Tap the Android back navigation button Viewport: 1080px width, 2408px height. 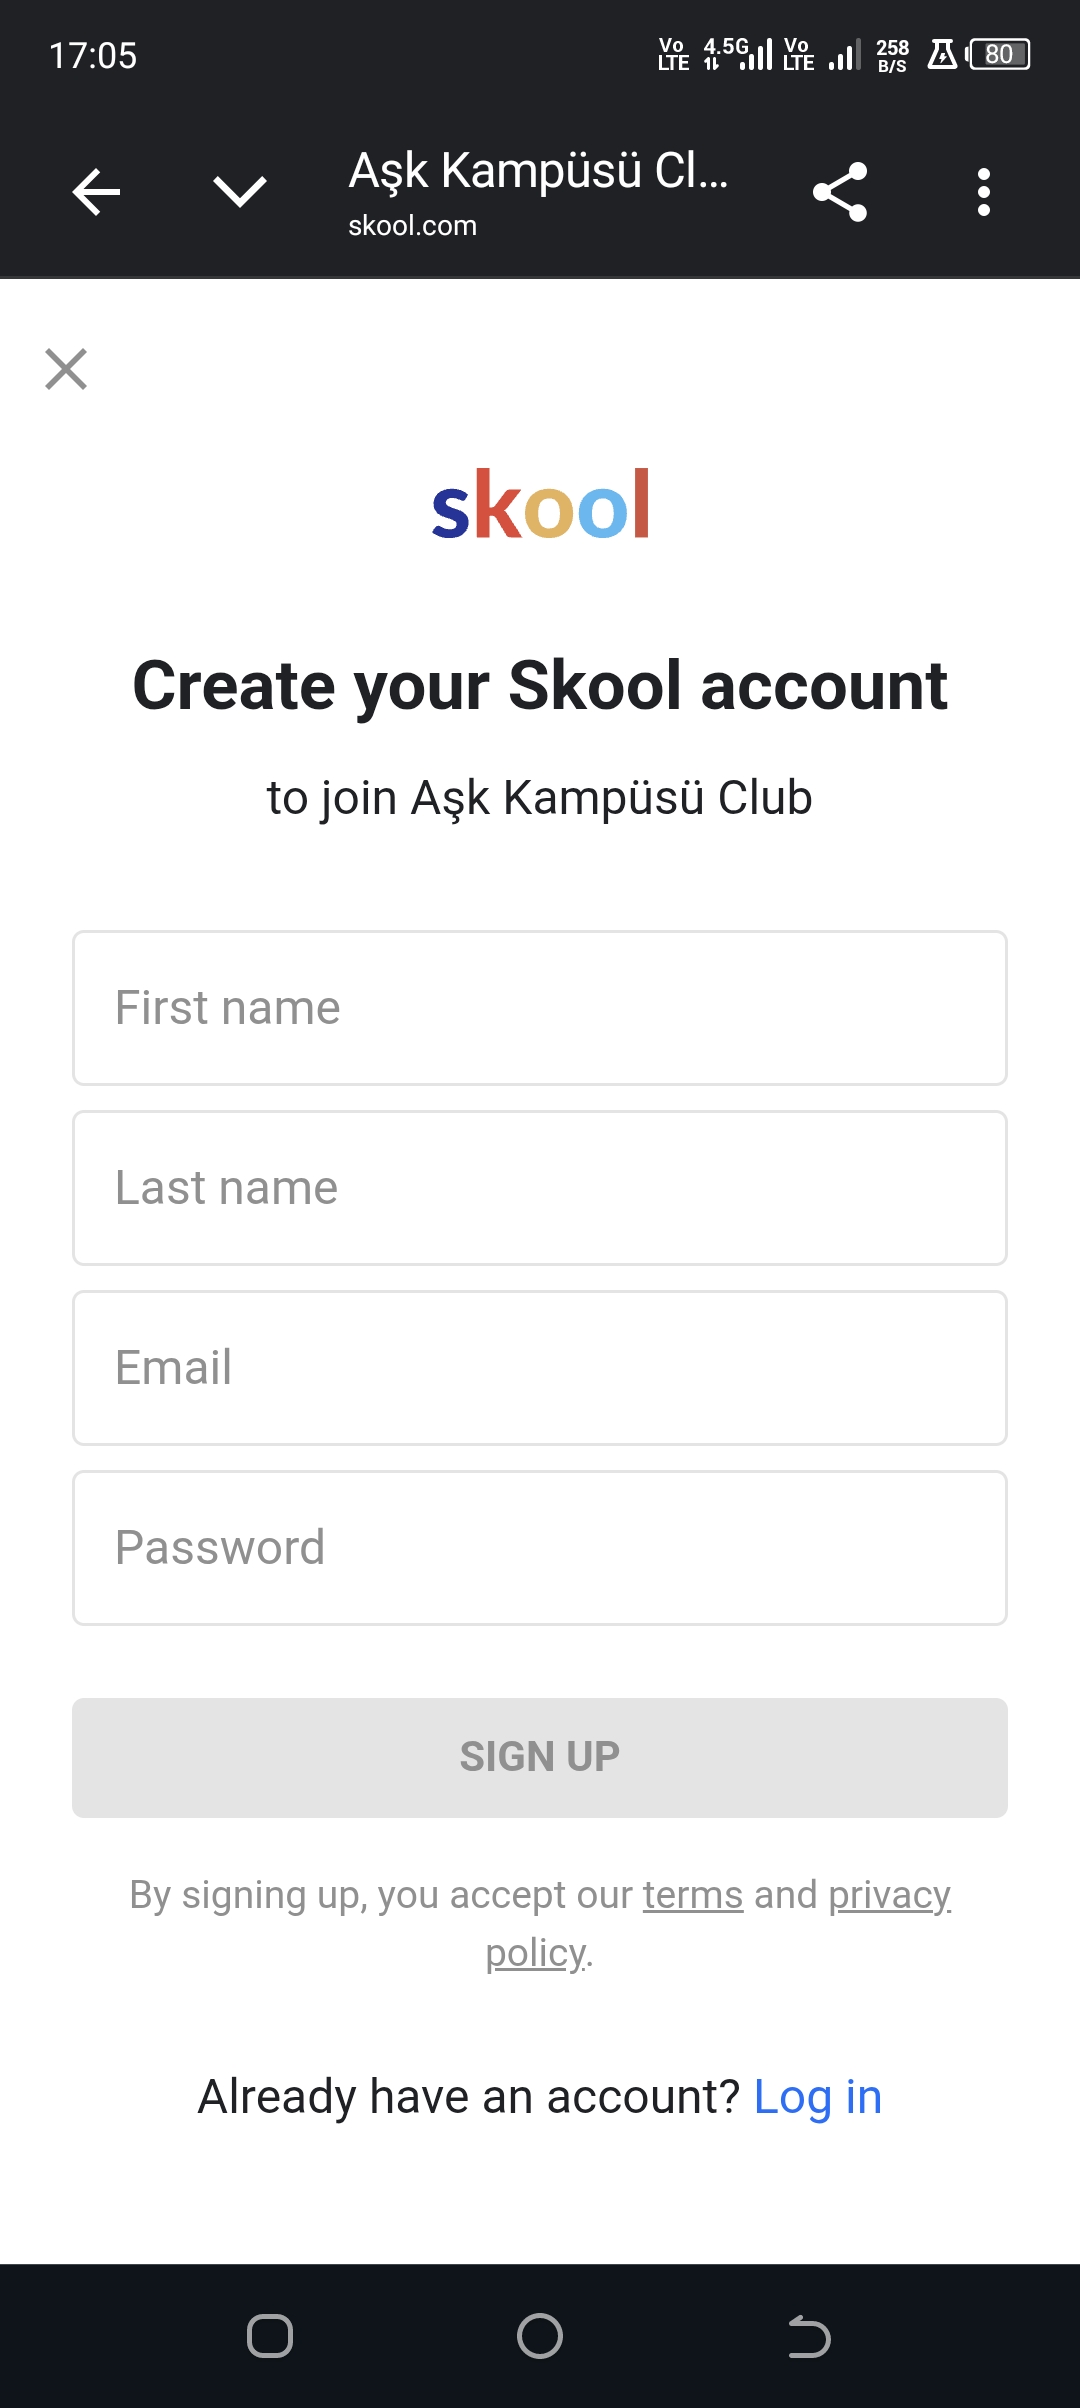(809, 2336)
